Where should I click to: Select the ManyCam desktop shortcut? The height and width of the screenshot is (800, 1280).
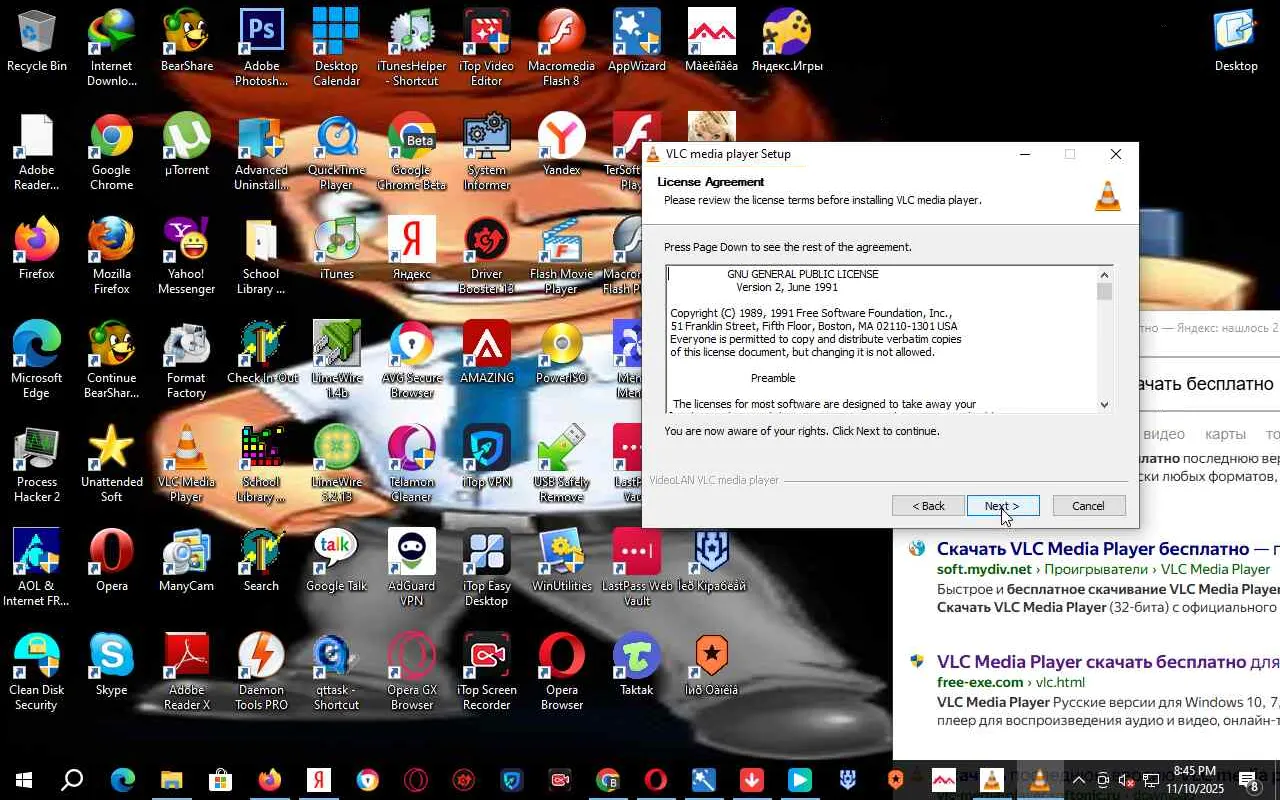(x=187, y=561)
